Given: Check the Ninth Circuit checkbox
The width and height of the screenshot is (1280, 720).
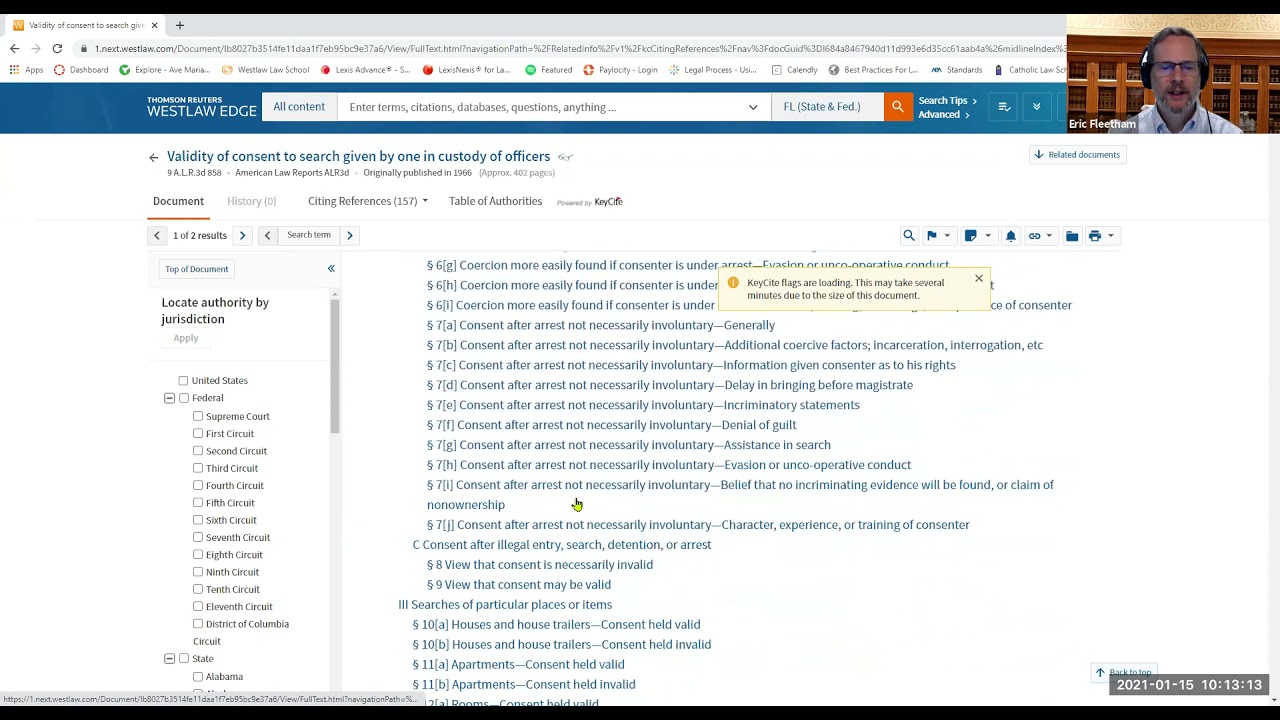Looking at the screenshot, I should coord(198,572).
